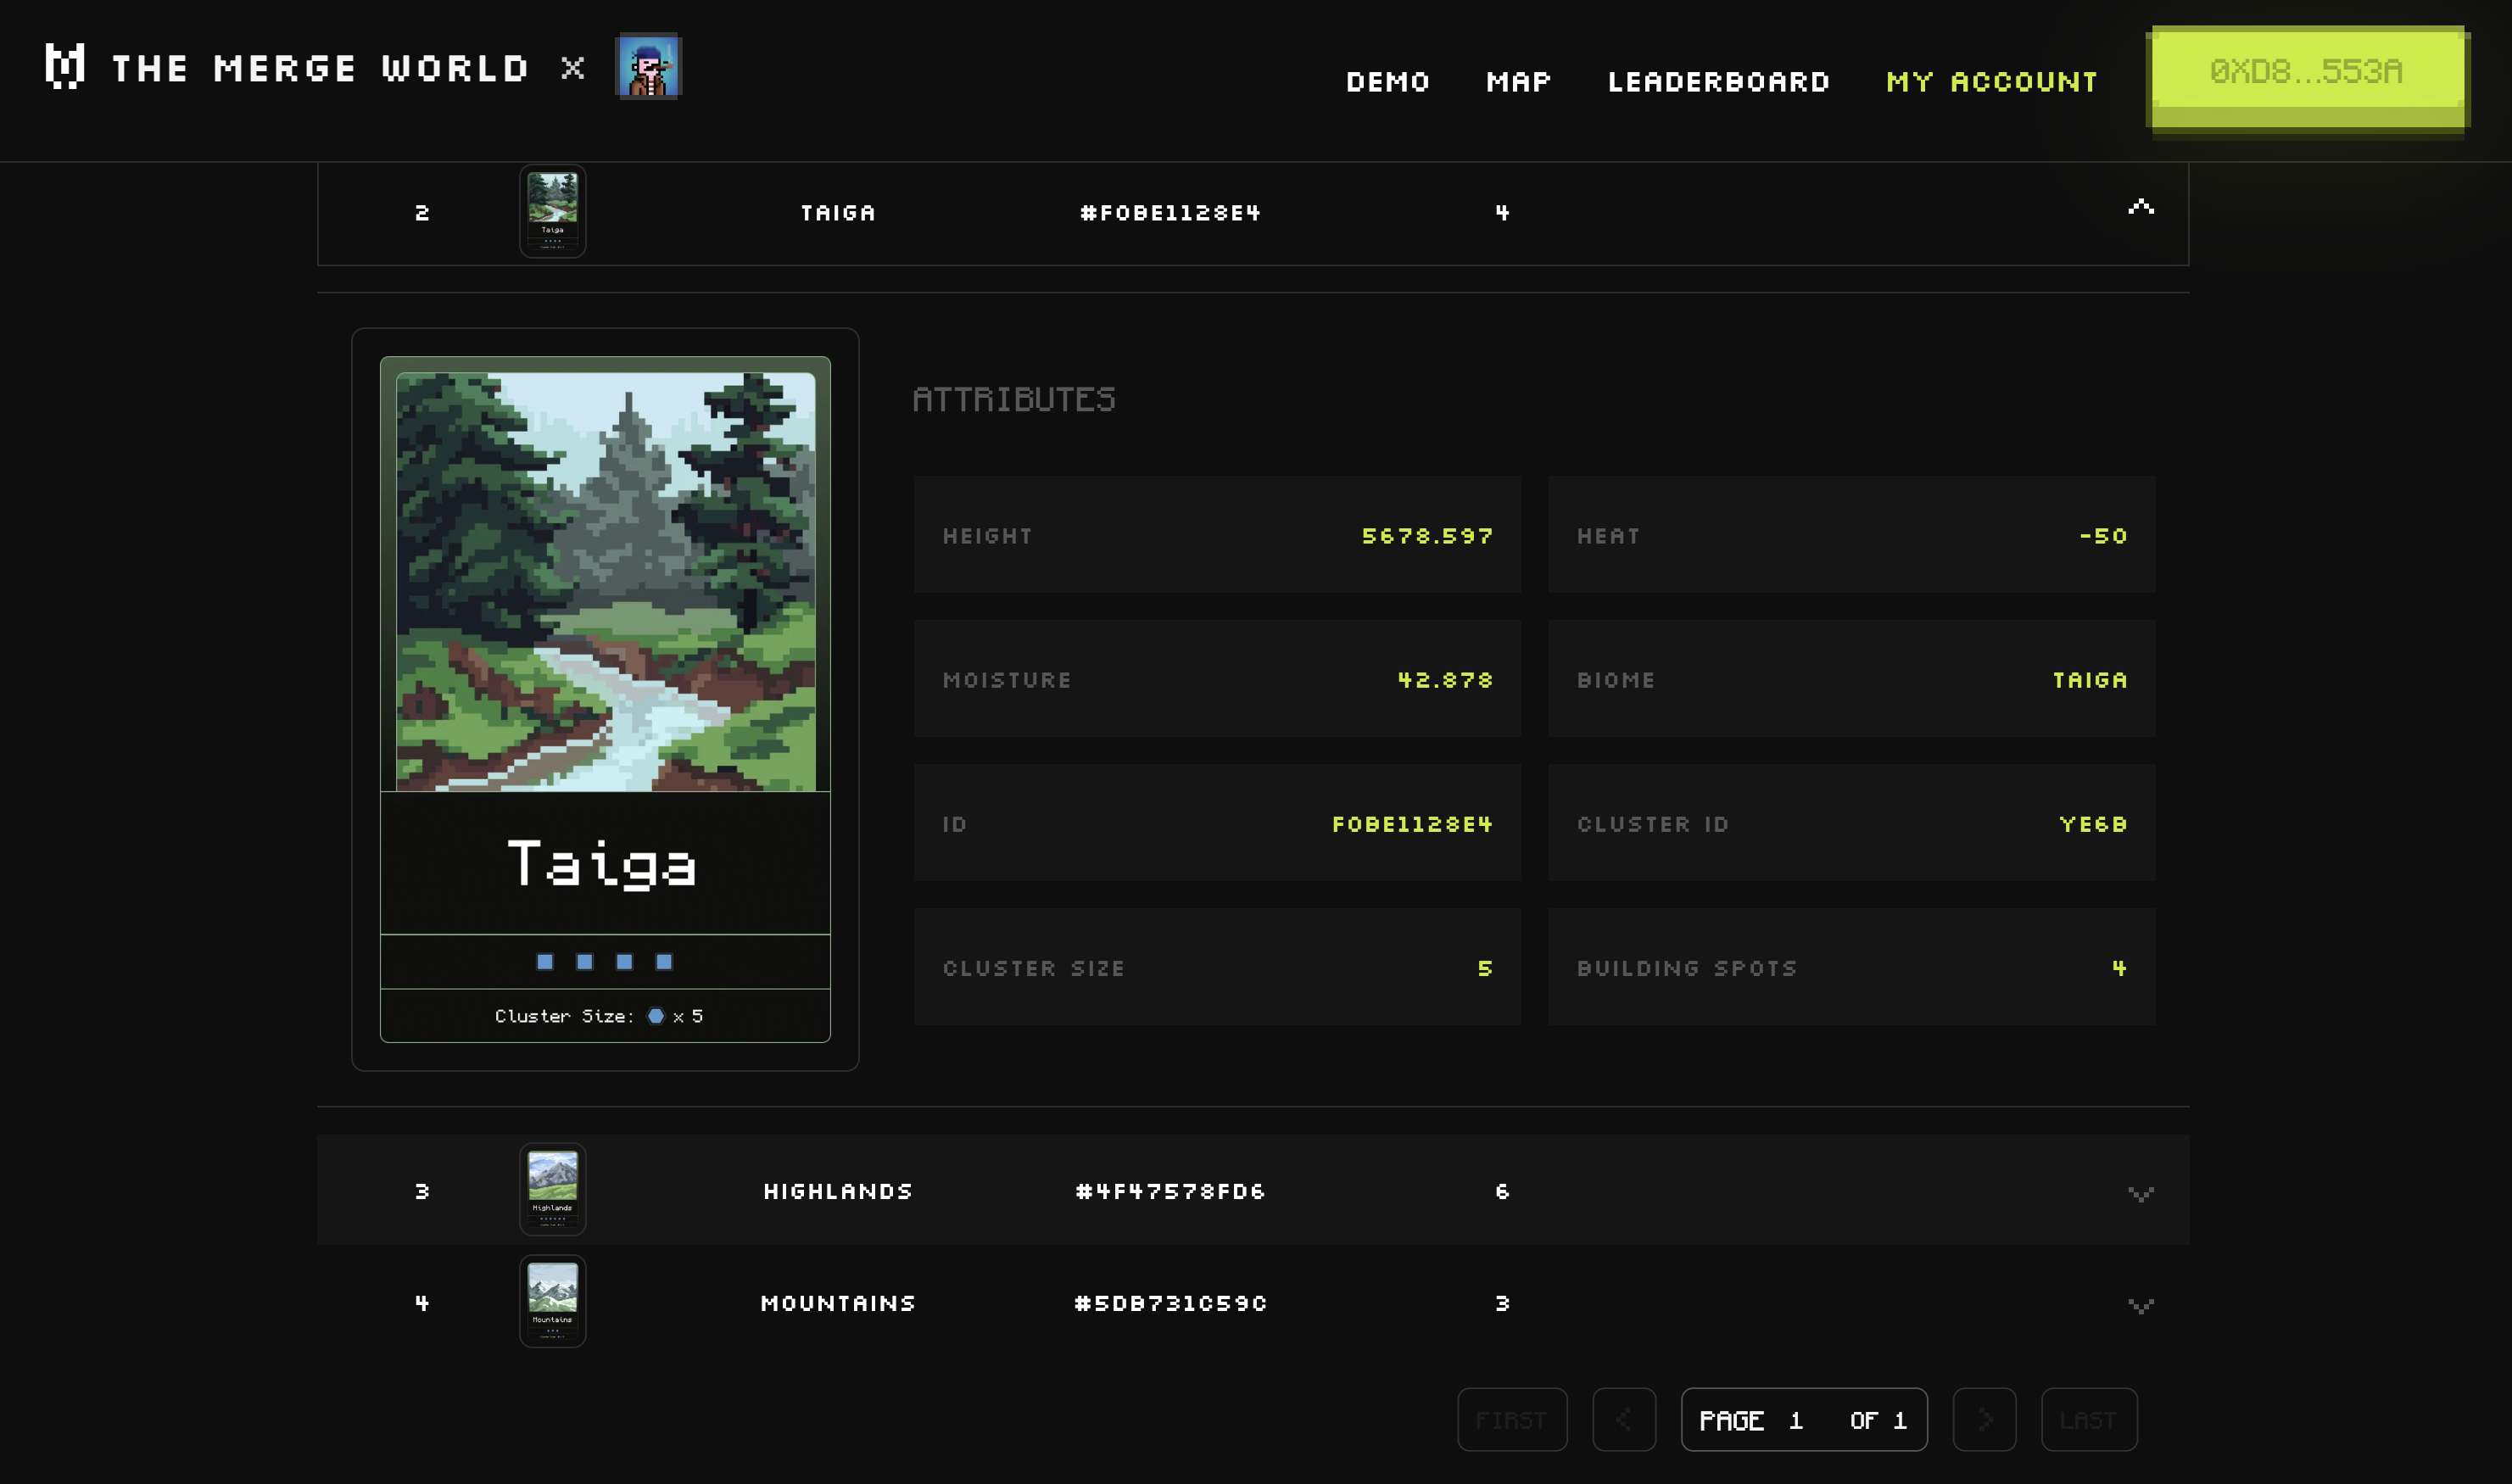Open the Demo nav item
This screenshot has height=1484, width=2512.
coord(1388,82)
